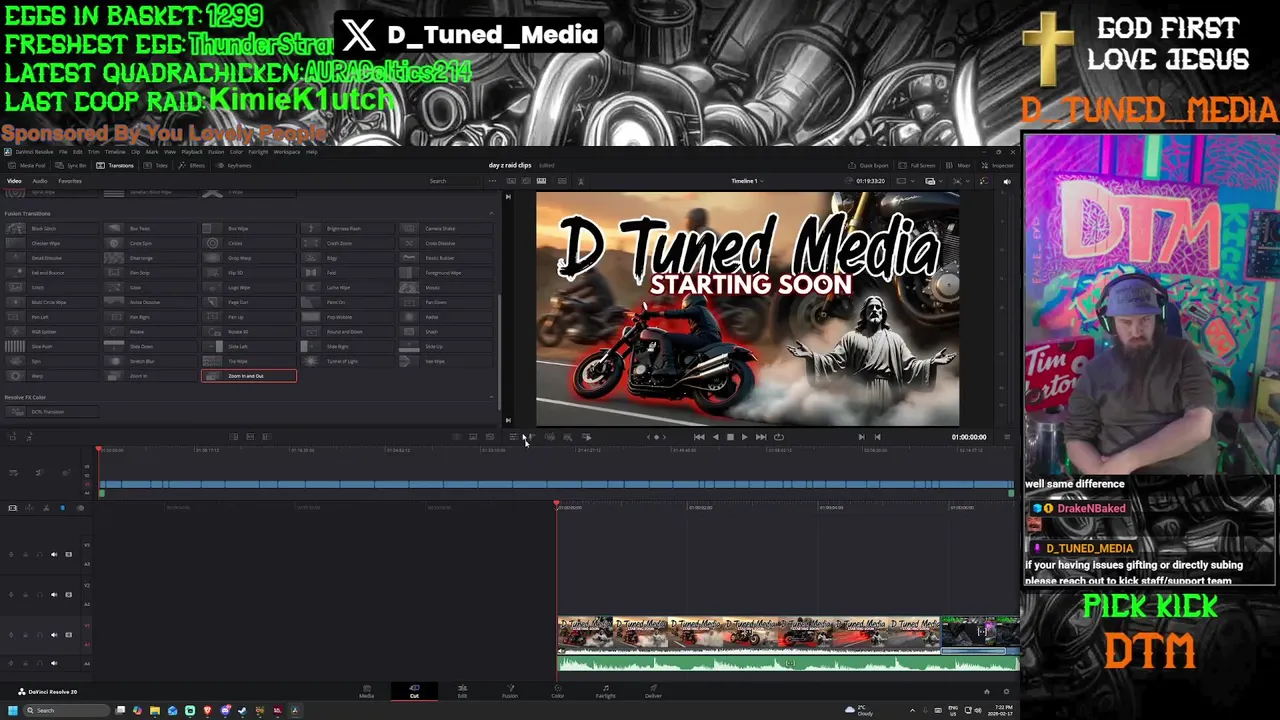1280x720 pixels.
Task: Toggle video enable for track V3
Action: tap(69, 555)
